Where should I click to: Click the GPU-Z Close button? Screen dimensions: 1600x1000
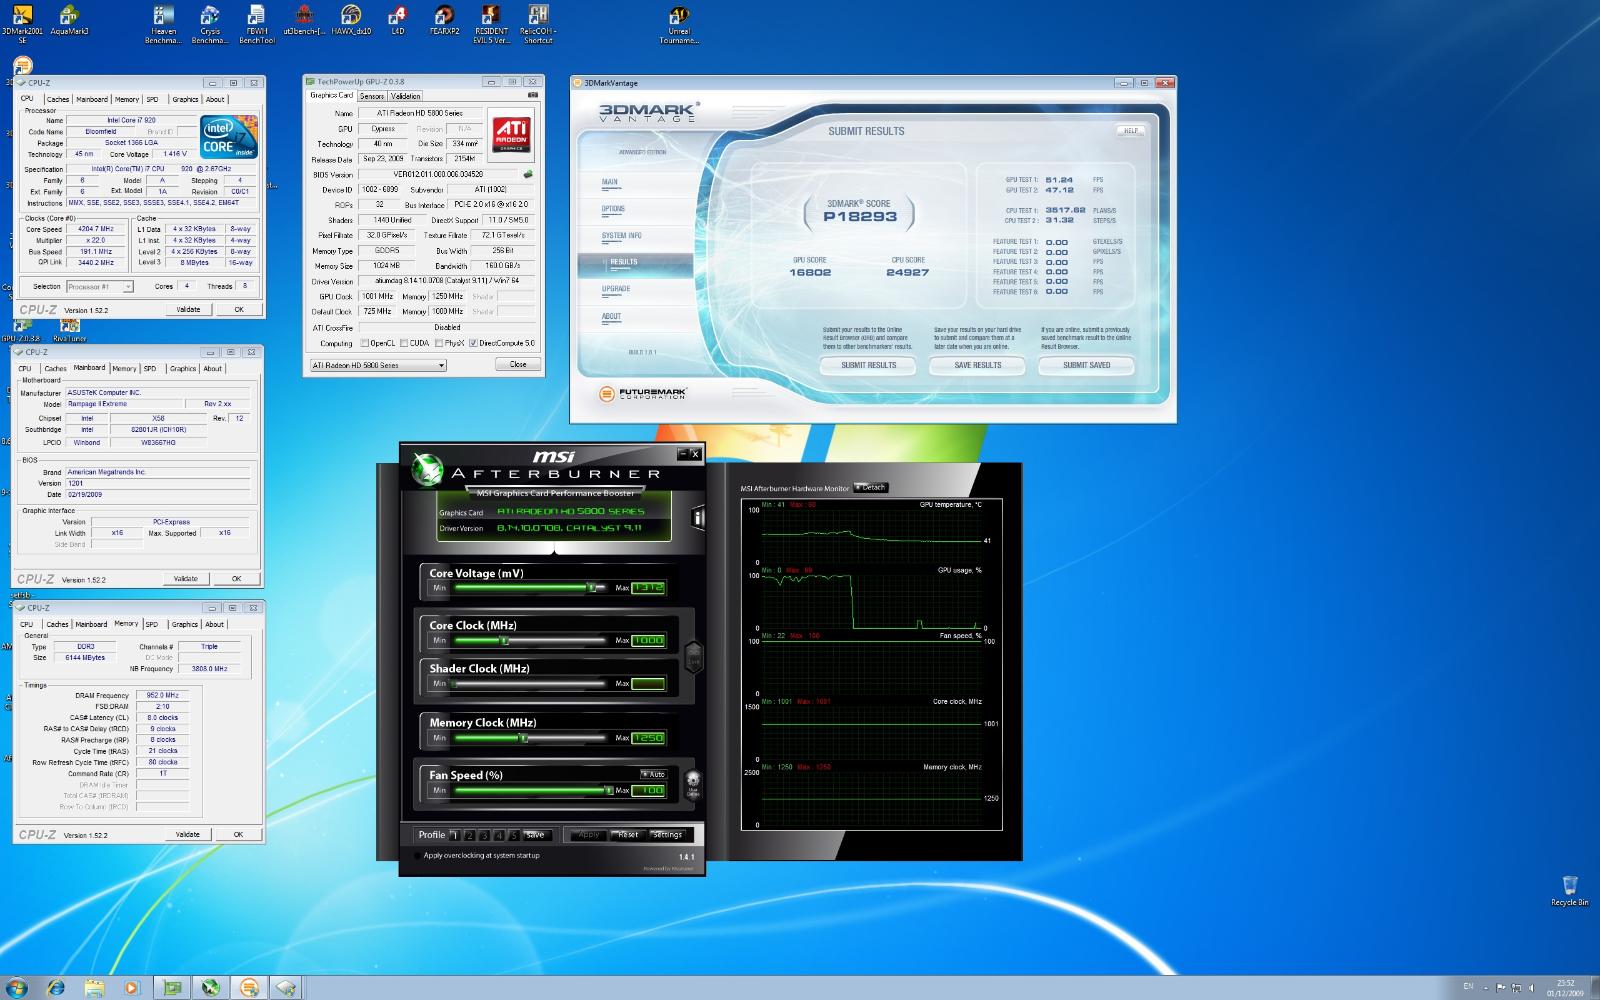coord(518,364)
